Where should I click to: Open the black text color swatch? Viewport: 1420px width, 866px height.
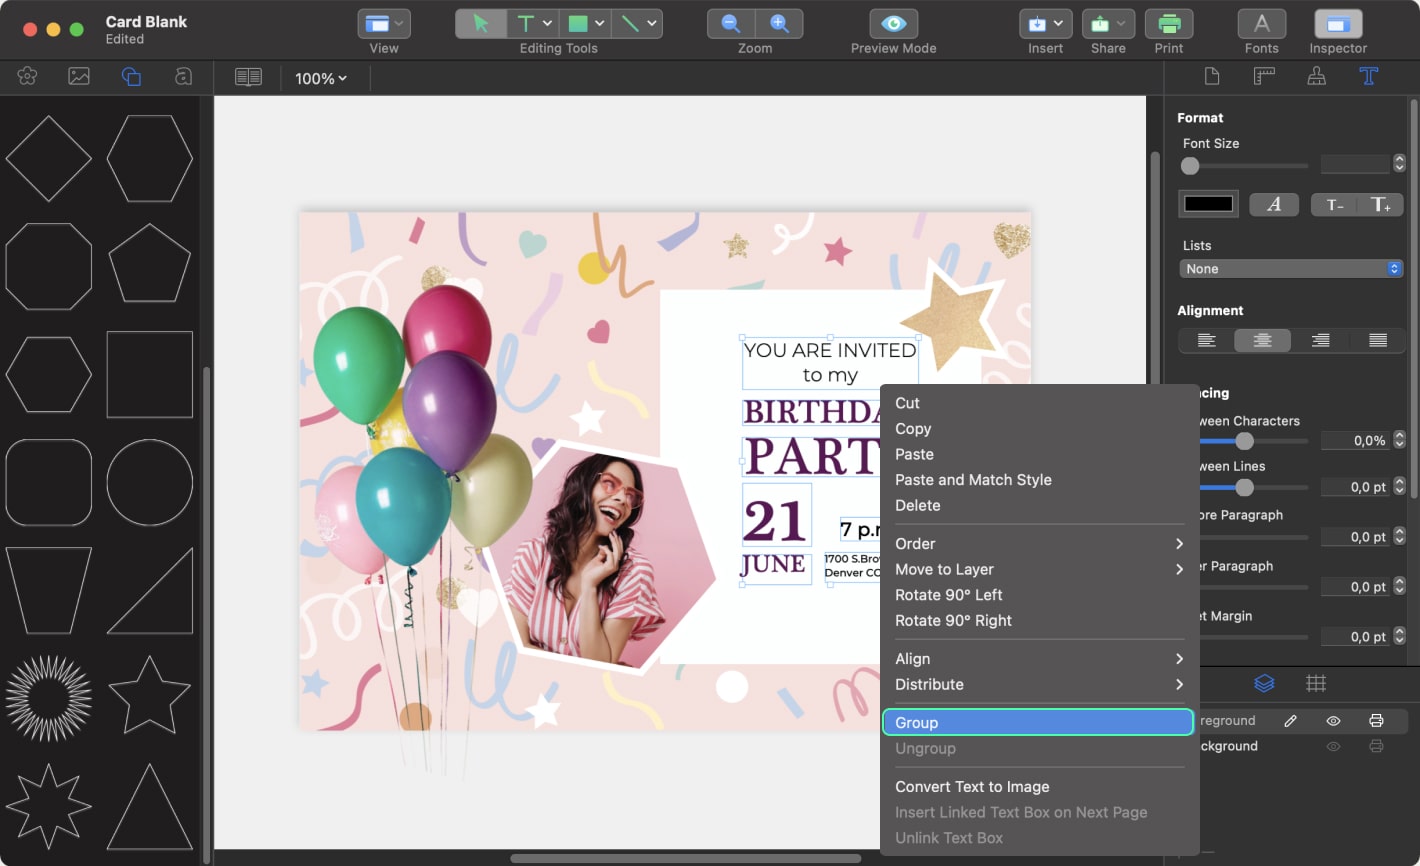[1208, 204]
